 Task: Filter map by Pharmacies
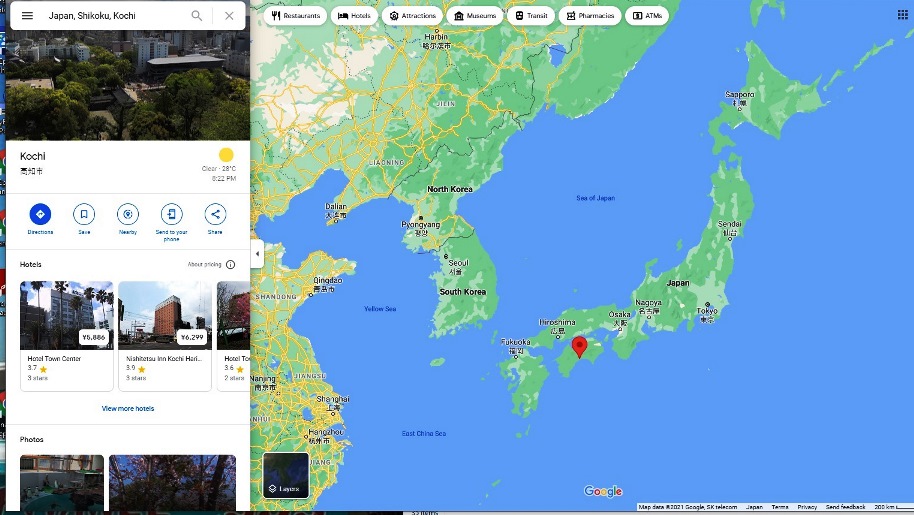[x=590, y=16]
